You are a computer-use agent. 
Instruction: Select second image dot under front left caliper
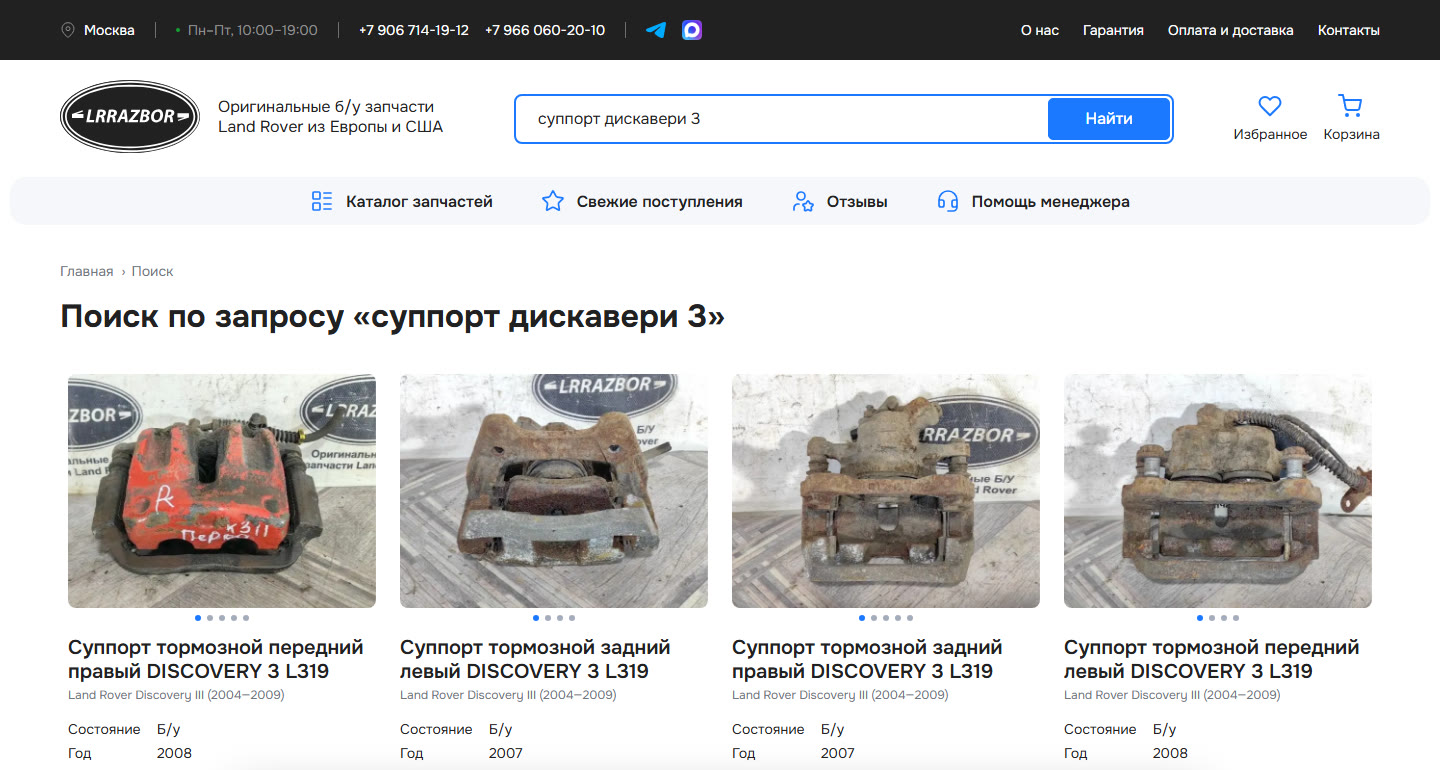1212,618
